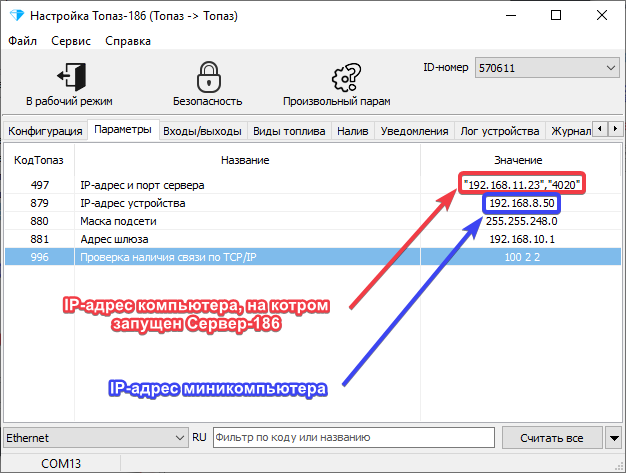
Task: Select the Адрес шлюза row name
Action: (114, 239)
